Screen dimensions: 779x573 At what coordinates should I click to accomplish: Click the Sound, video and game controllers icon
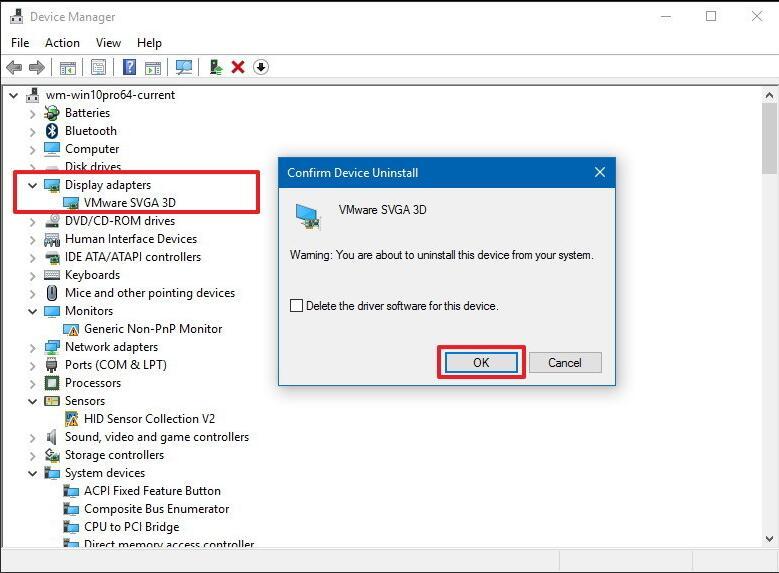pos(52,437)
